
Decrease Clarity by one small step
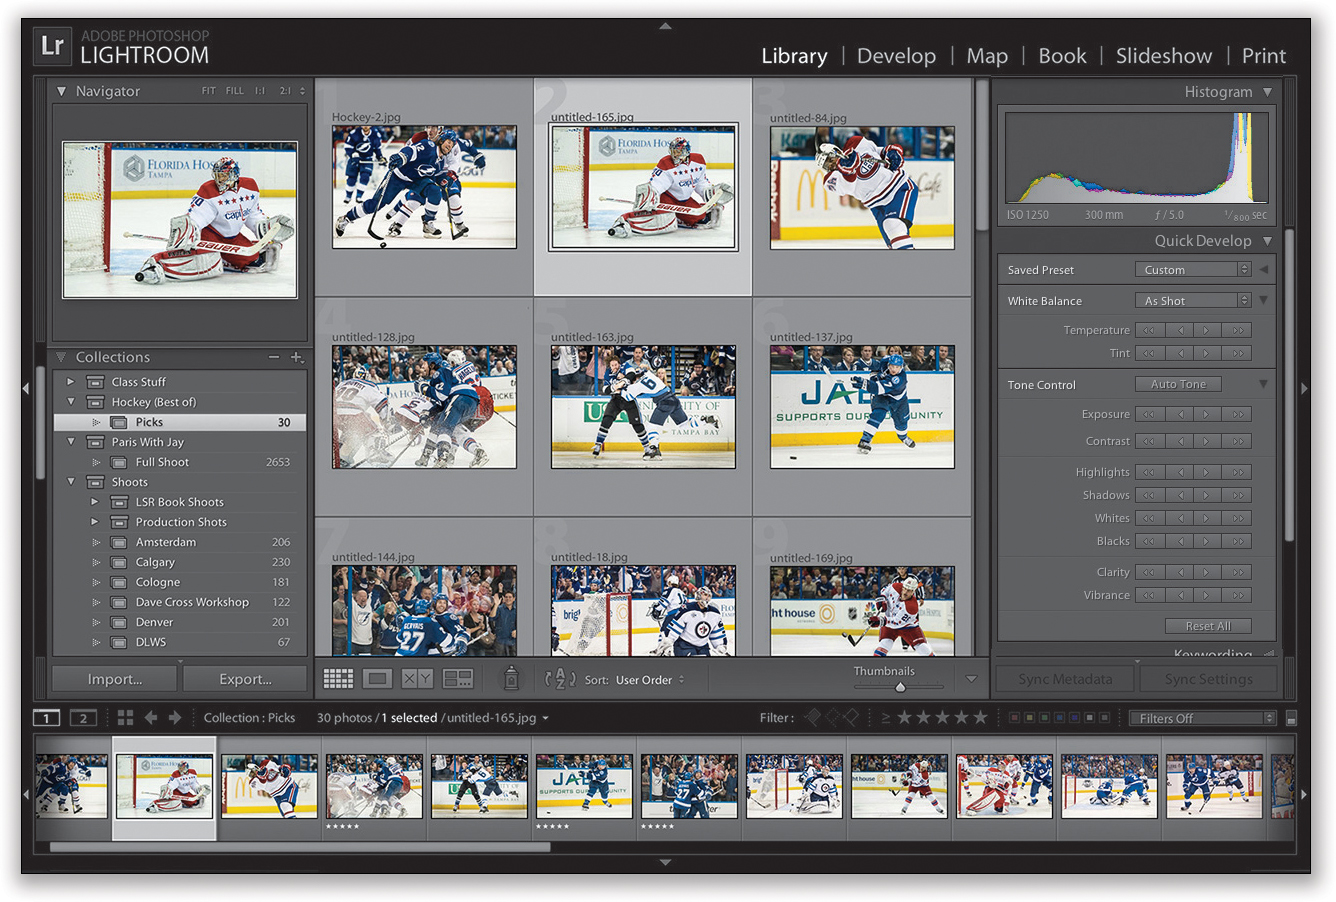1179,572
